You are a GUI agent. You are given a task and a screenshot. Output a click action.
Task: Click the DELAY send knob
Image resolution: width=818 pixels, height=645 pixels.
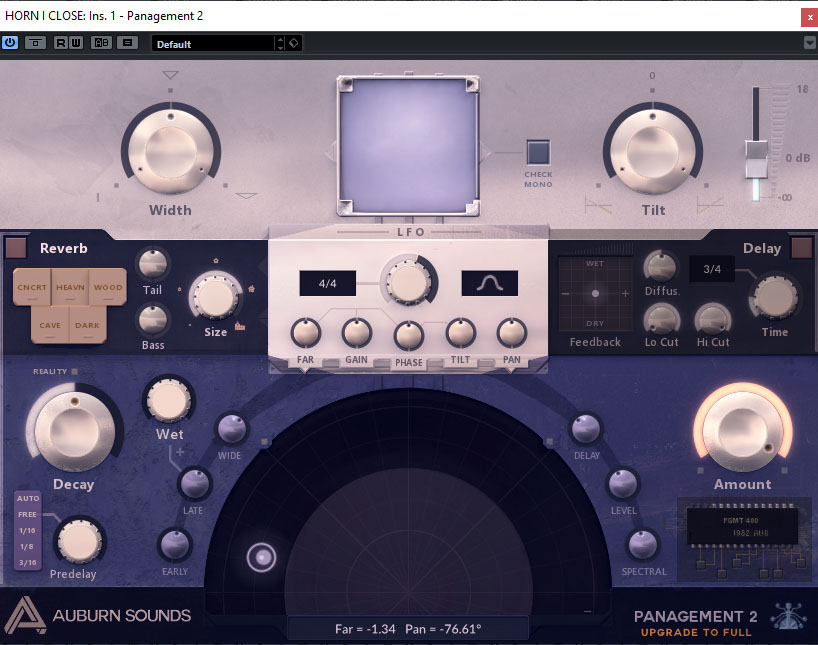coord(586,428)
